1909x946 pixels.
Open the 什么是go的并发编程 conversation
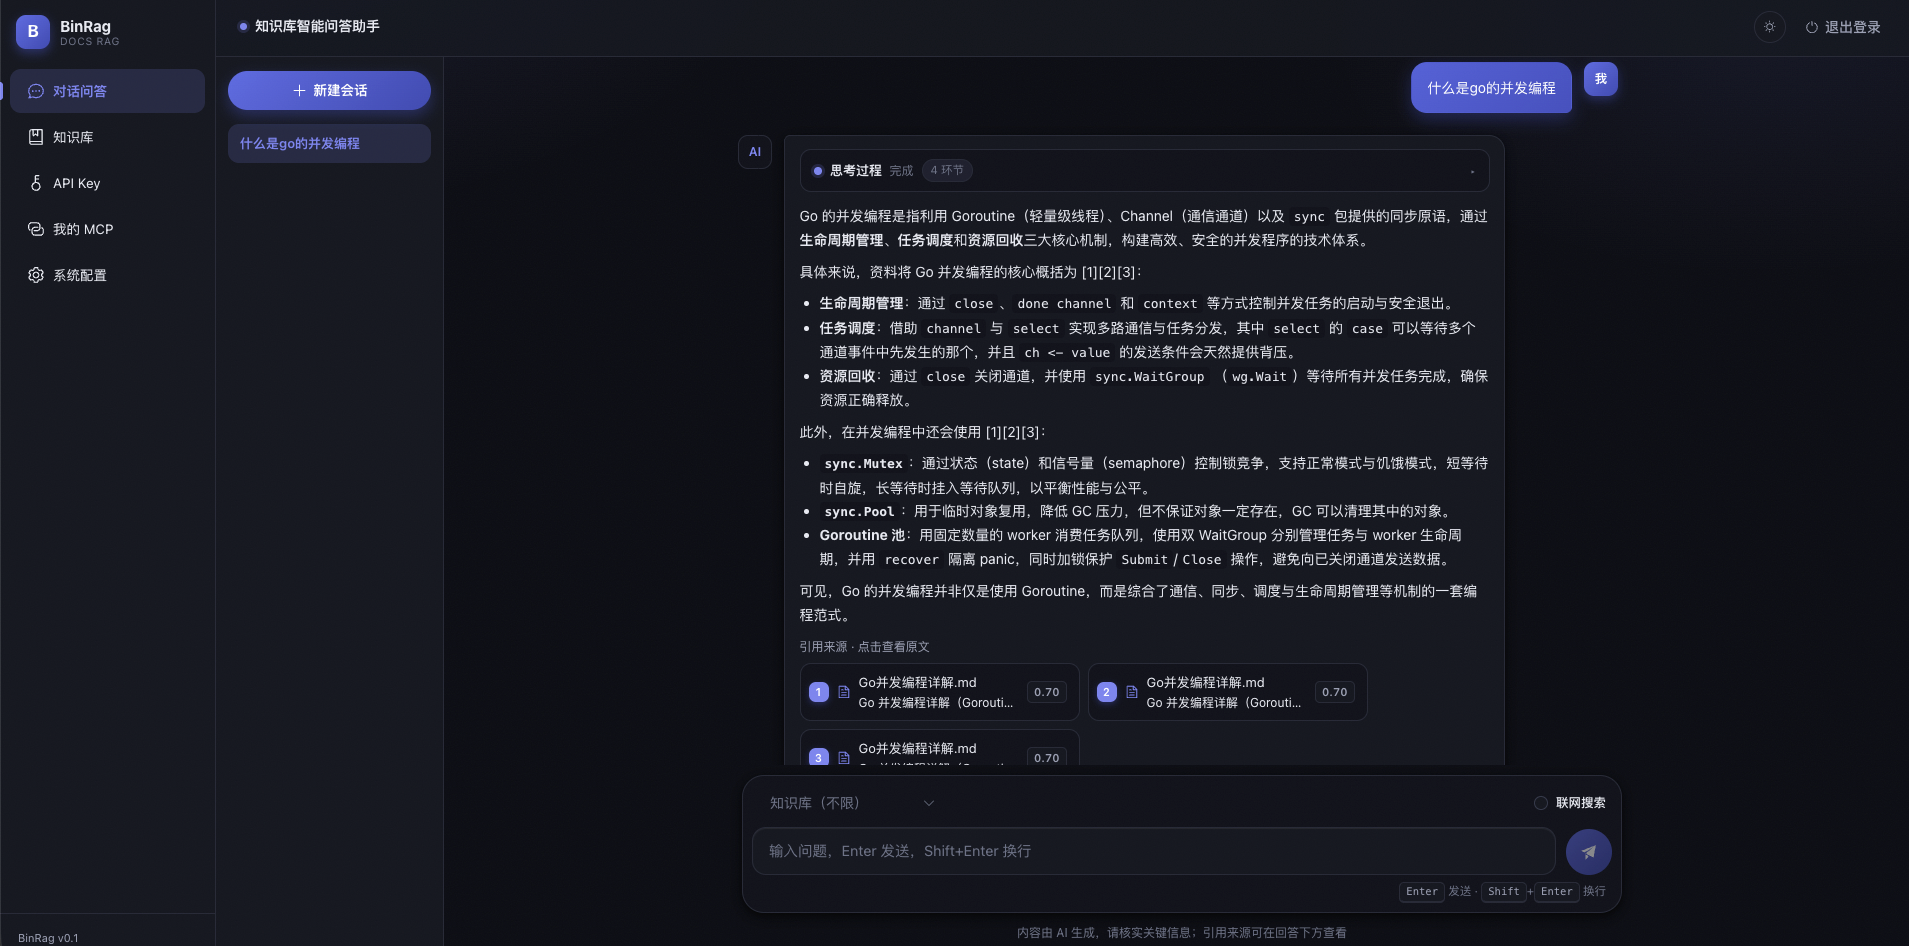(329, 143)
